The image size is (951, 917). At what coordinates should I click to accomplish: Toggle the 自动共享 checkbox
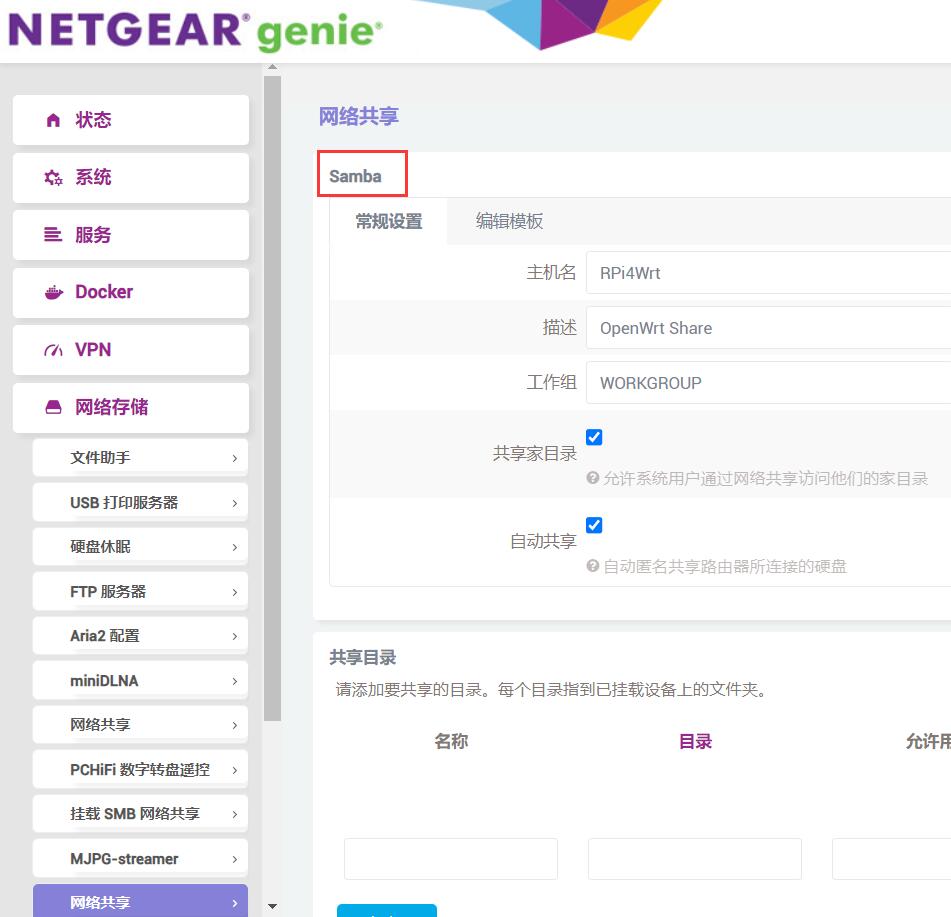[x=594, y=525]
